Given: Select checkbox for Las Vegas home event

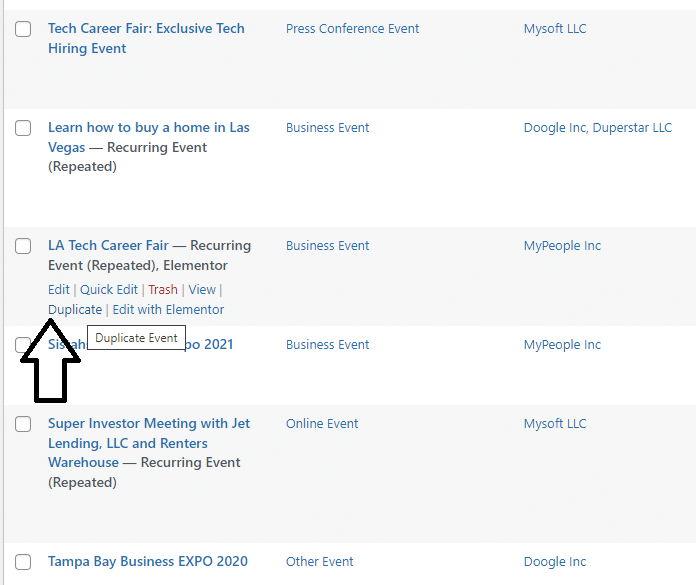Looking at the screenshot, I should 23,129.
